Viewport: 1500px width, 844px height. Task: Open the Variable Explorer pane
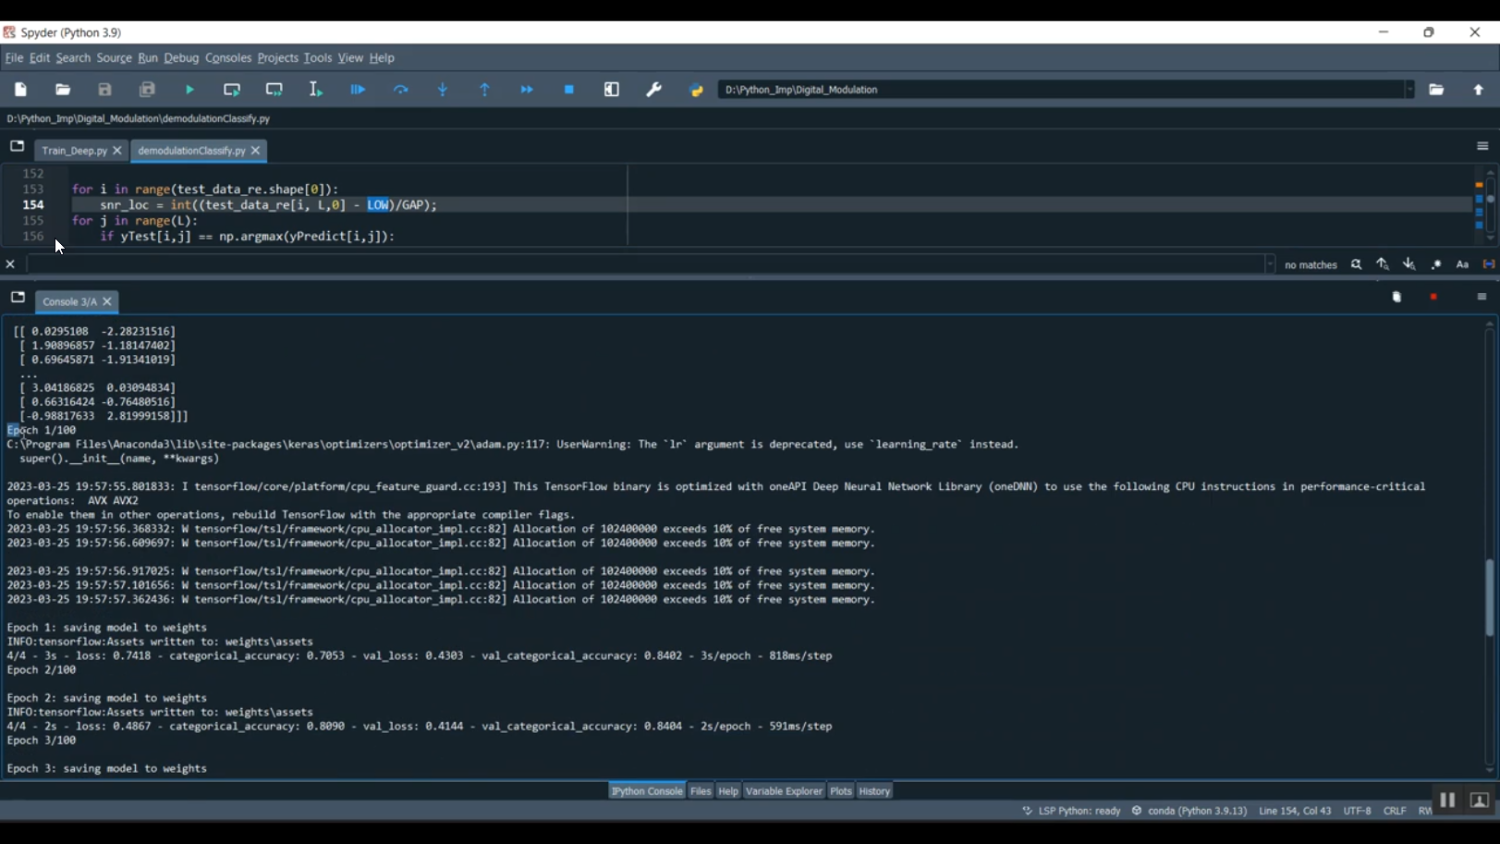tap(783, 791)
